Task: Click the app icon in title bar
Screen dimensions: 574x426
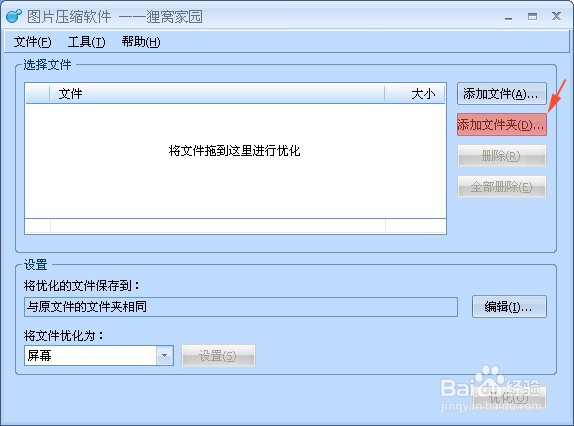Action: point(14,16)
